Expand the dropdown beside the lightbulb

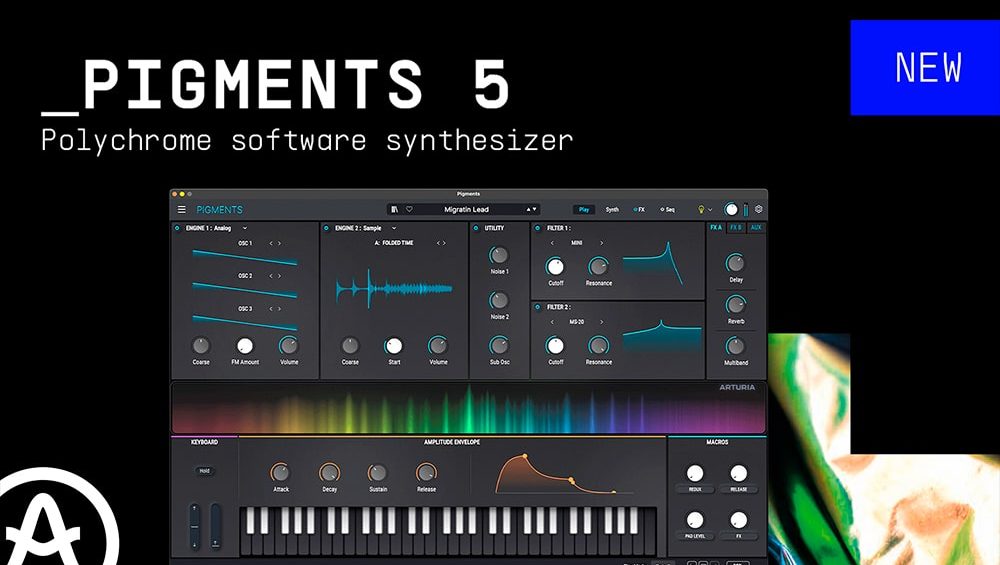(x=710, y=210)
